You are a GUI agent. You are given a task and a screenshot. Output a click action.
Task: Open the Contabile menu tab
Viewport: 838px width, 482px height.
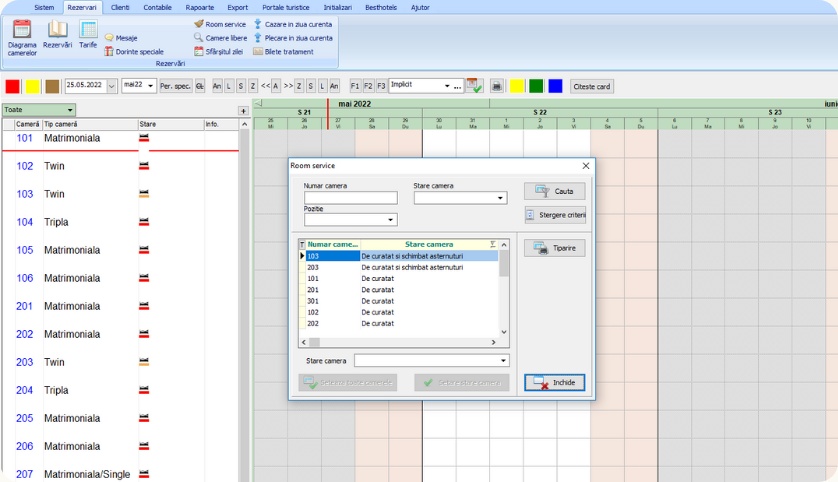[157, 7]
